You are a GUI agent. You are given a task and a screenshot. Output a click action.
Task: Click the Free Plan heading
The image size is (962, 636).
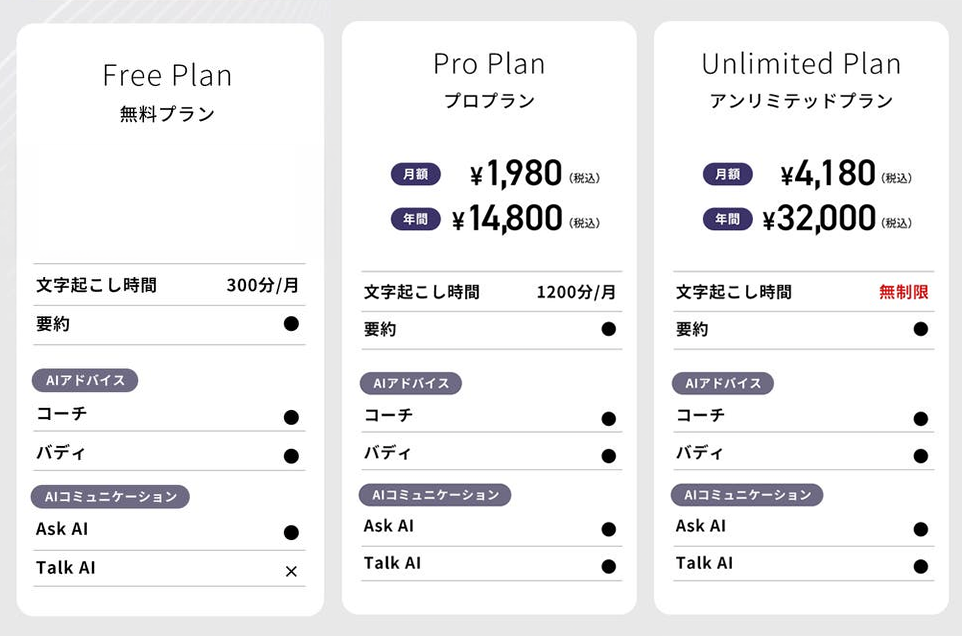pos(167,76)
